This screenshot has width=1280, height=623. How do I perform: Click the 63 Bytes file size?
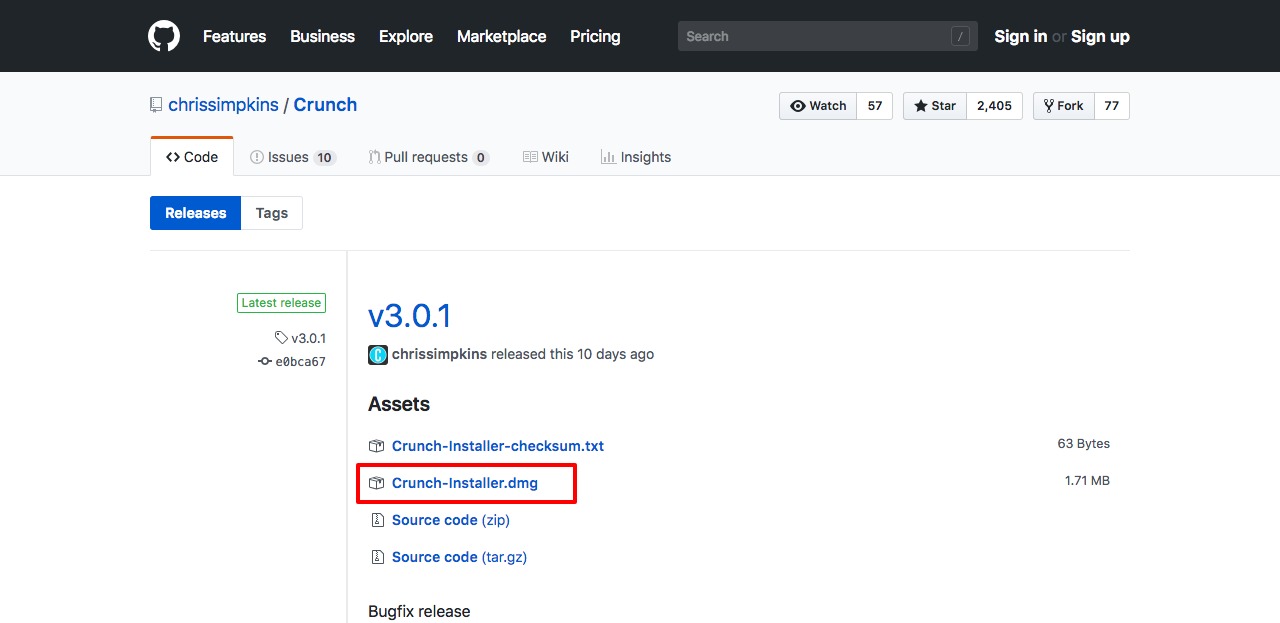1084,444
